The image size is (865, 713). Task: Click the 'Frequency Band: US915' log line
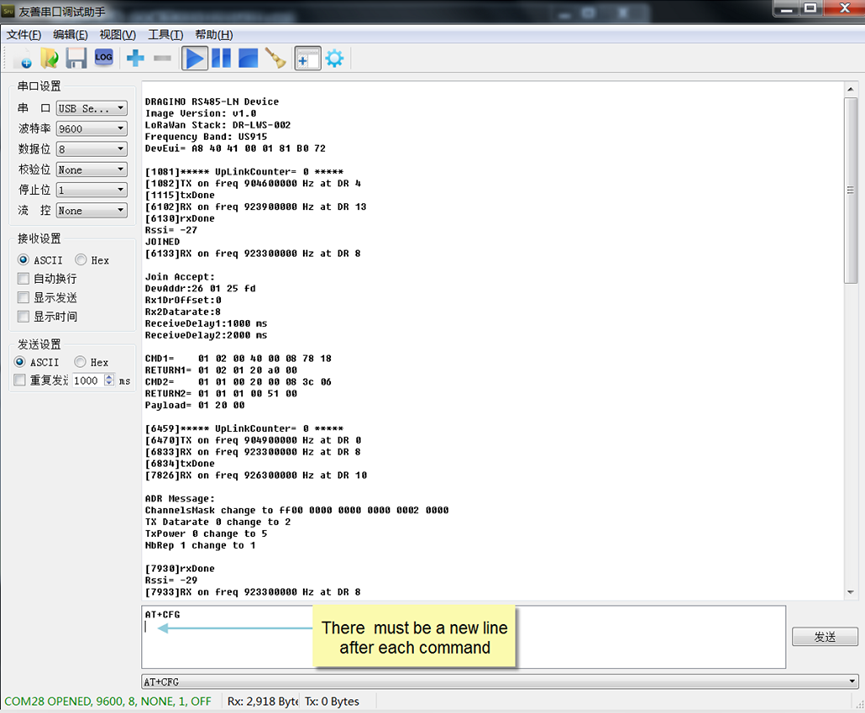(x=206, y=136)
